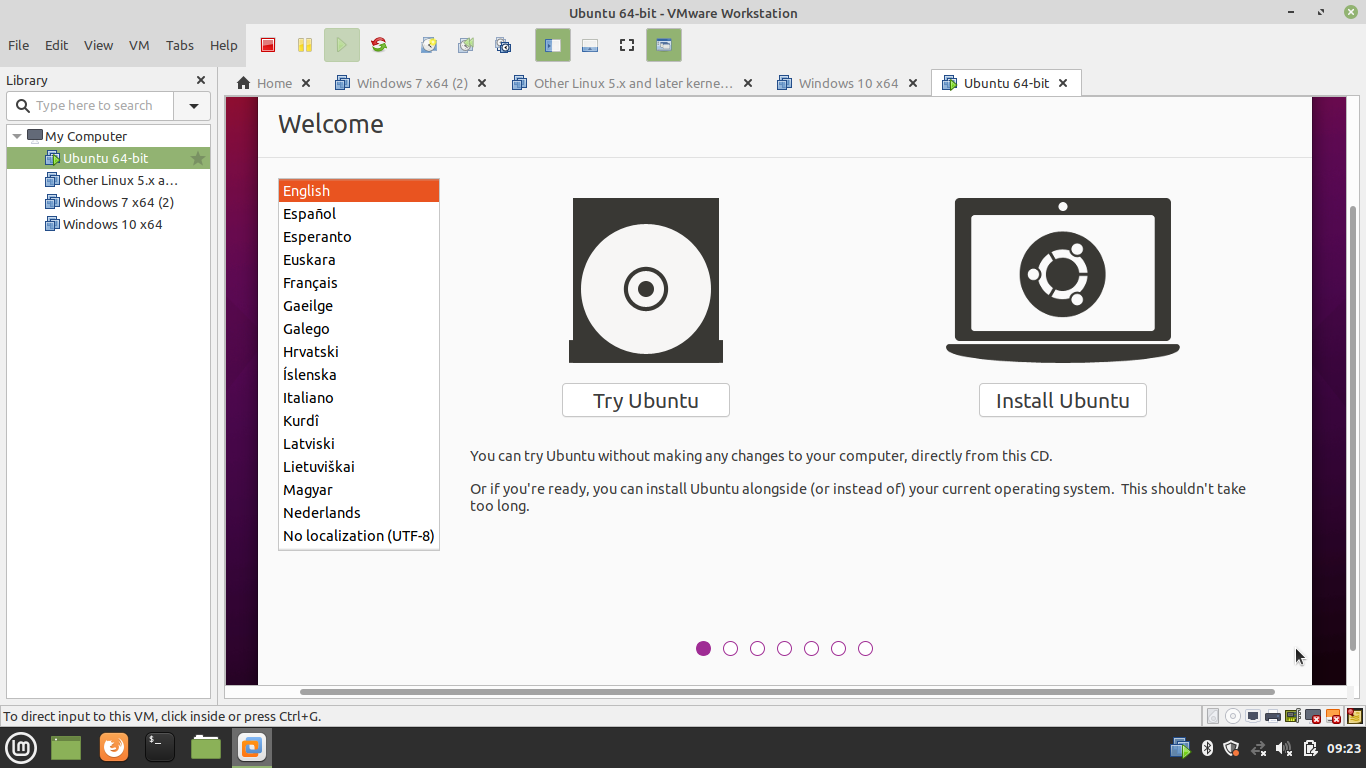Close the Home tab

pos(306,83)
